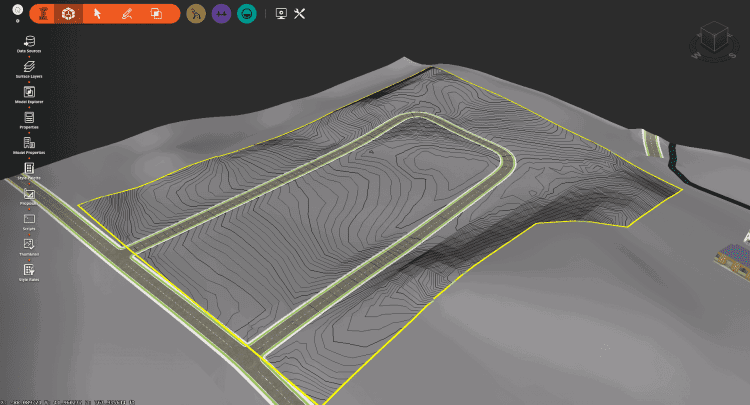This screenshot has width=750, height=405.
Task: Click the overlapping squares icon in orange toolbar
Action: (156, 14)
